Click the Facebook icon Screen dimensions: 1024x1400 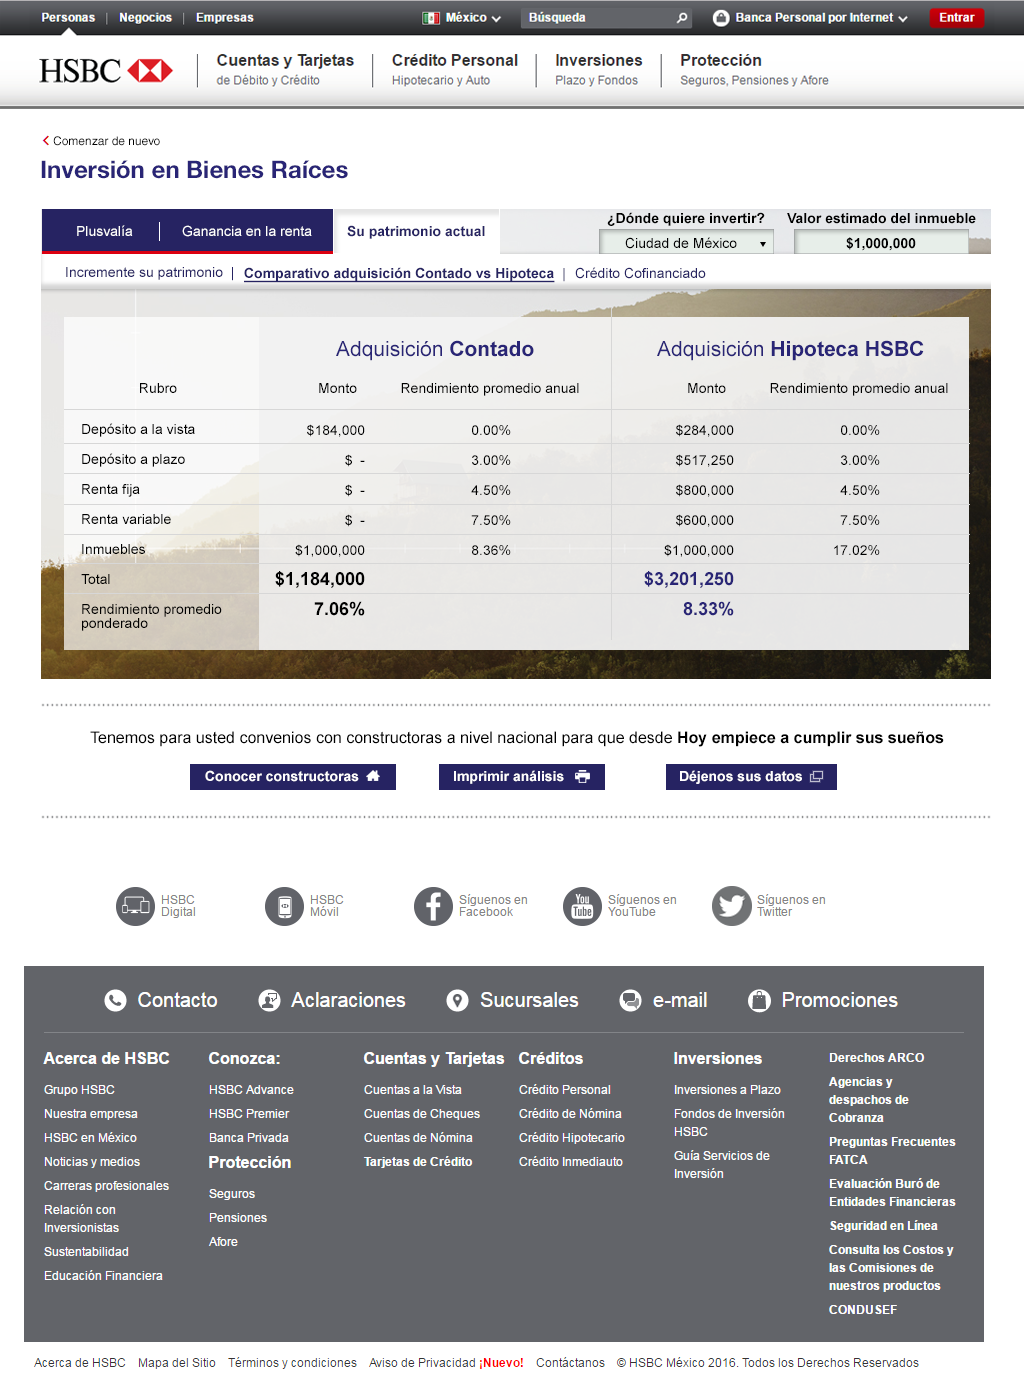tap(433, 906)
